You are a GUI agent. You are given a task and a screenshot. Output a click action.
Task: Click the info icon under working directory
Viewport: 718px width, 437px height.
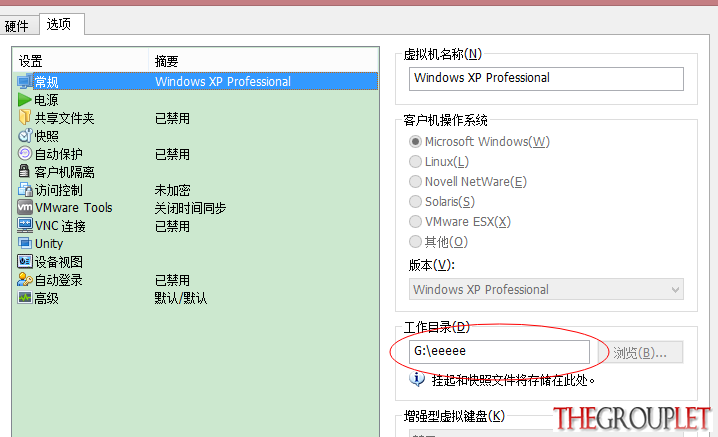[x=417, y=380]
